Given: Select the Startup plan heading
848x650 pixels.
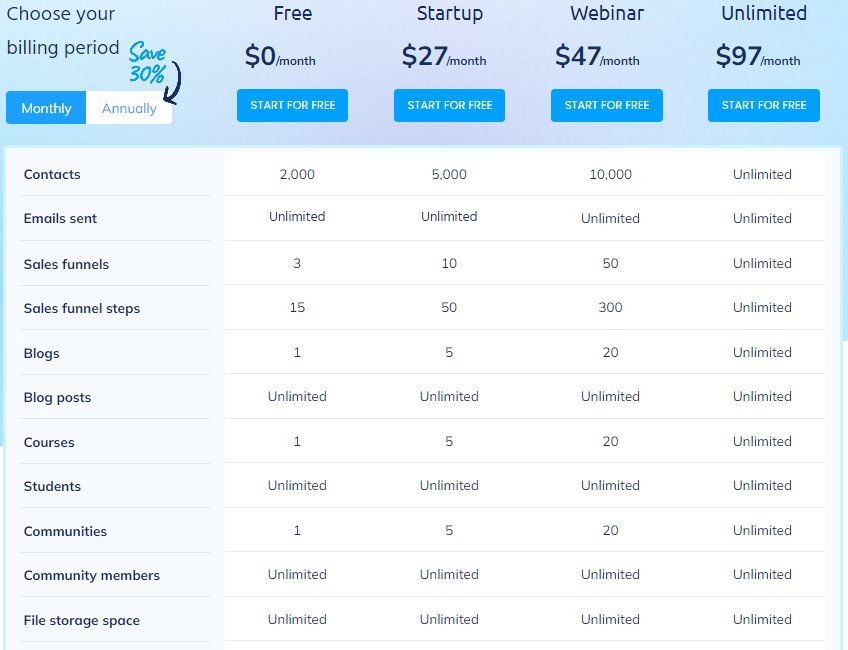Looking at the screenshot, I should [449, 14].
